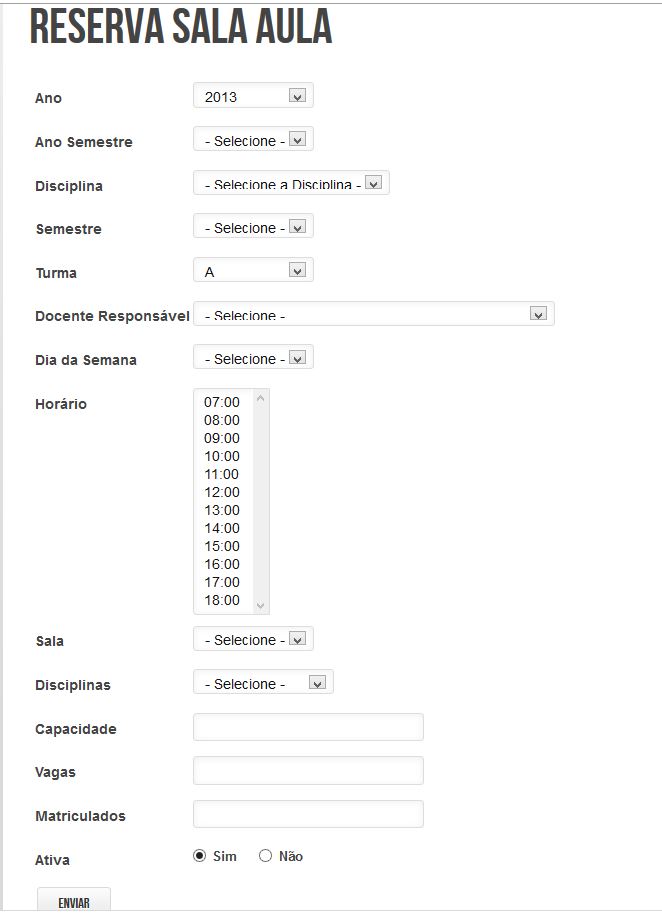
Task: Click into the Vagas text field
Action: pos(308,771)
